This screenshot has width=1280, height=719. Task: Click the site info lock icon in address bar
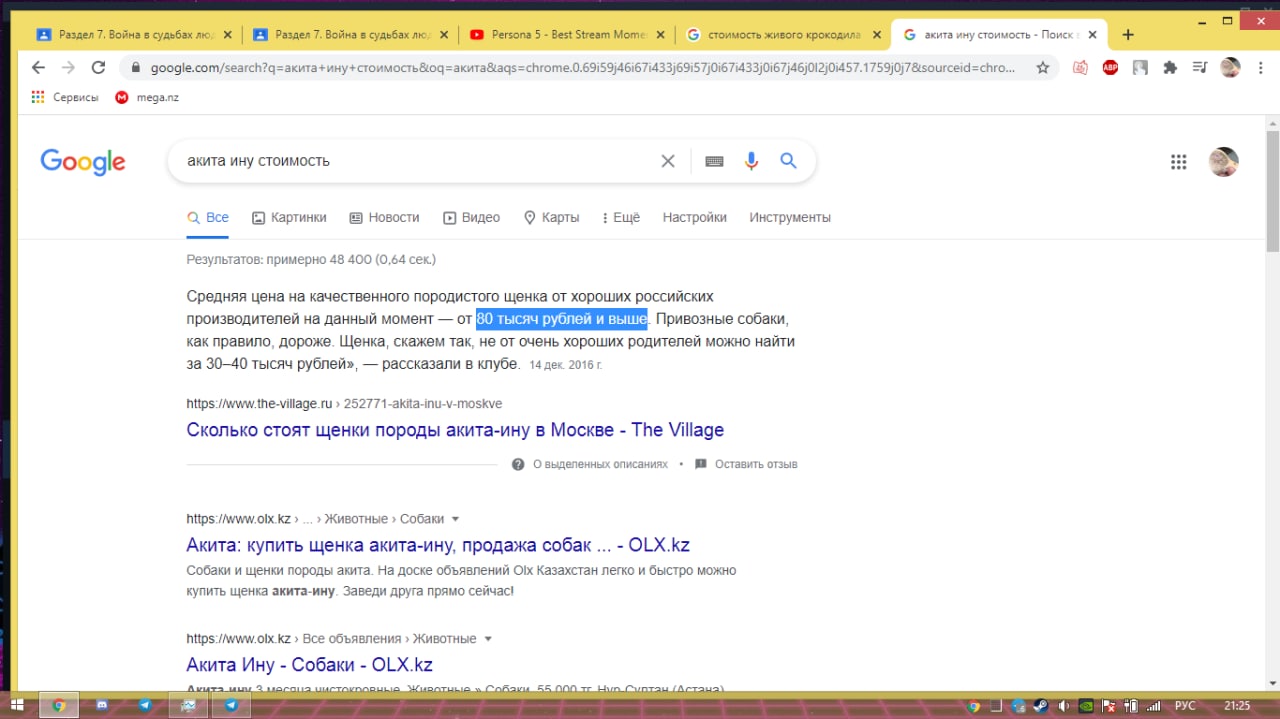134,68
